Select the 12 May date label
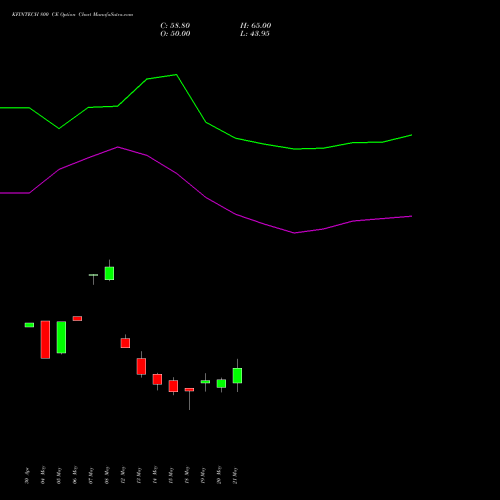This screenshot has height=500, width=500. (123, 475)
